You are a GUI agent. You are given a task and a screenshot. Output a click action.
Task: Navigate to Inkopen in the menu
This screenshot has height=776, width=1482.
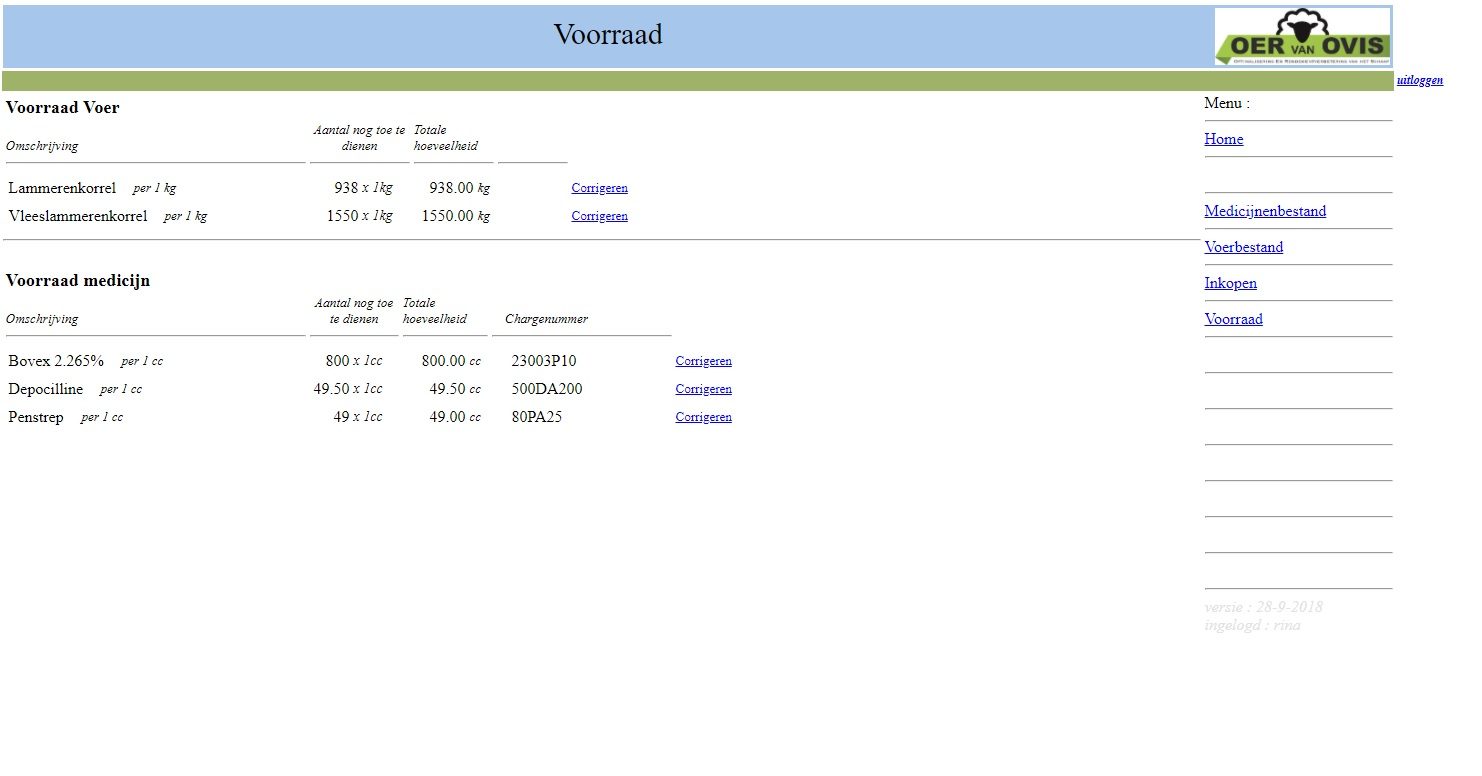pos(1230,283)
